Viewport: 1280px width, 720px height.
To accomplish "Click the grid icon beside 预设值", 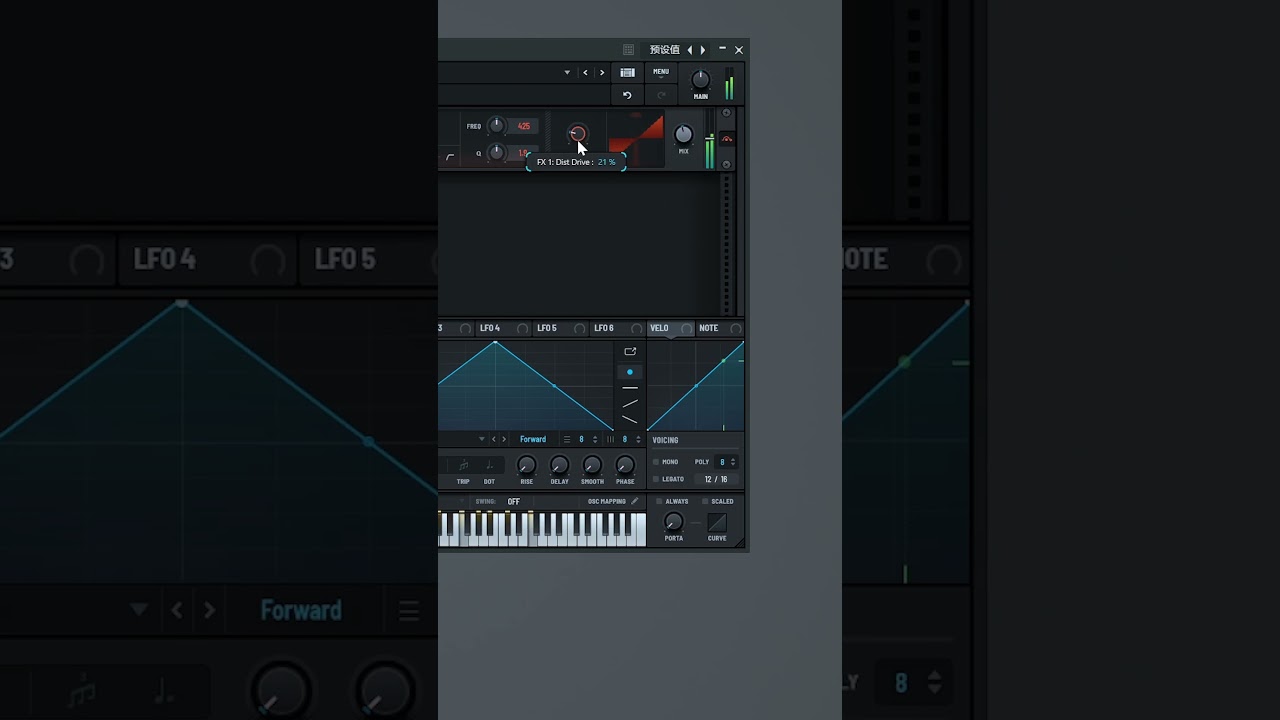I will [628, 50].
